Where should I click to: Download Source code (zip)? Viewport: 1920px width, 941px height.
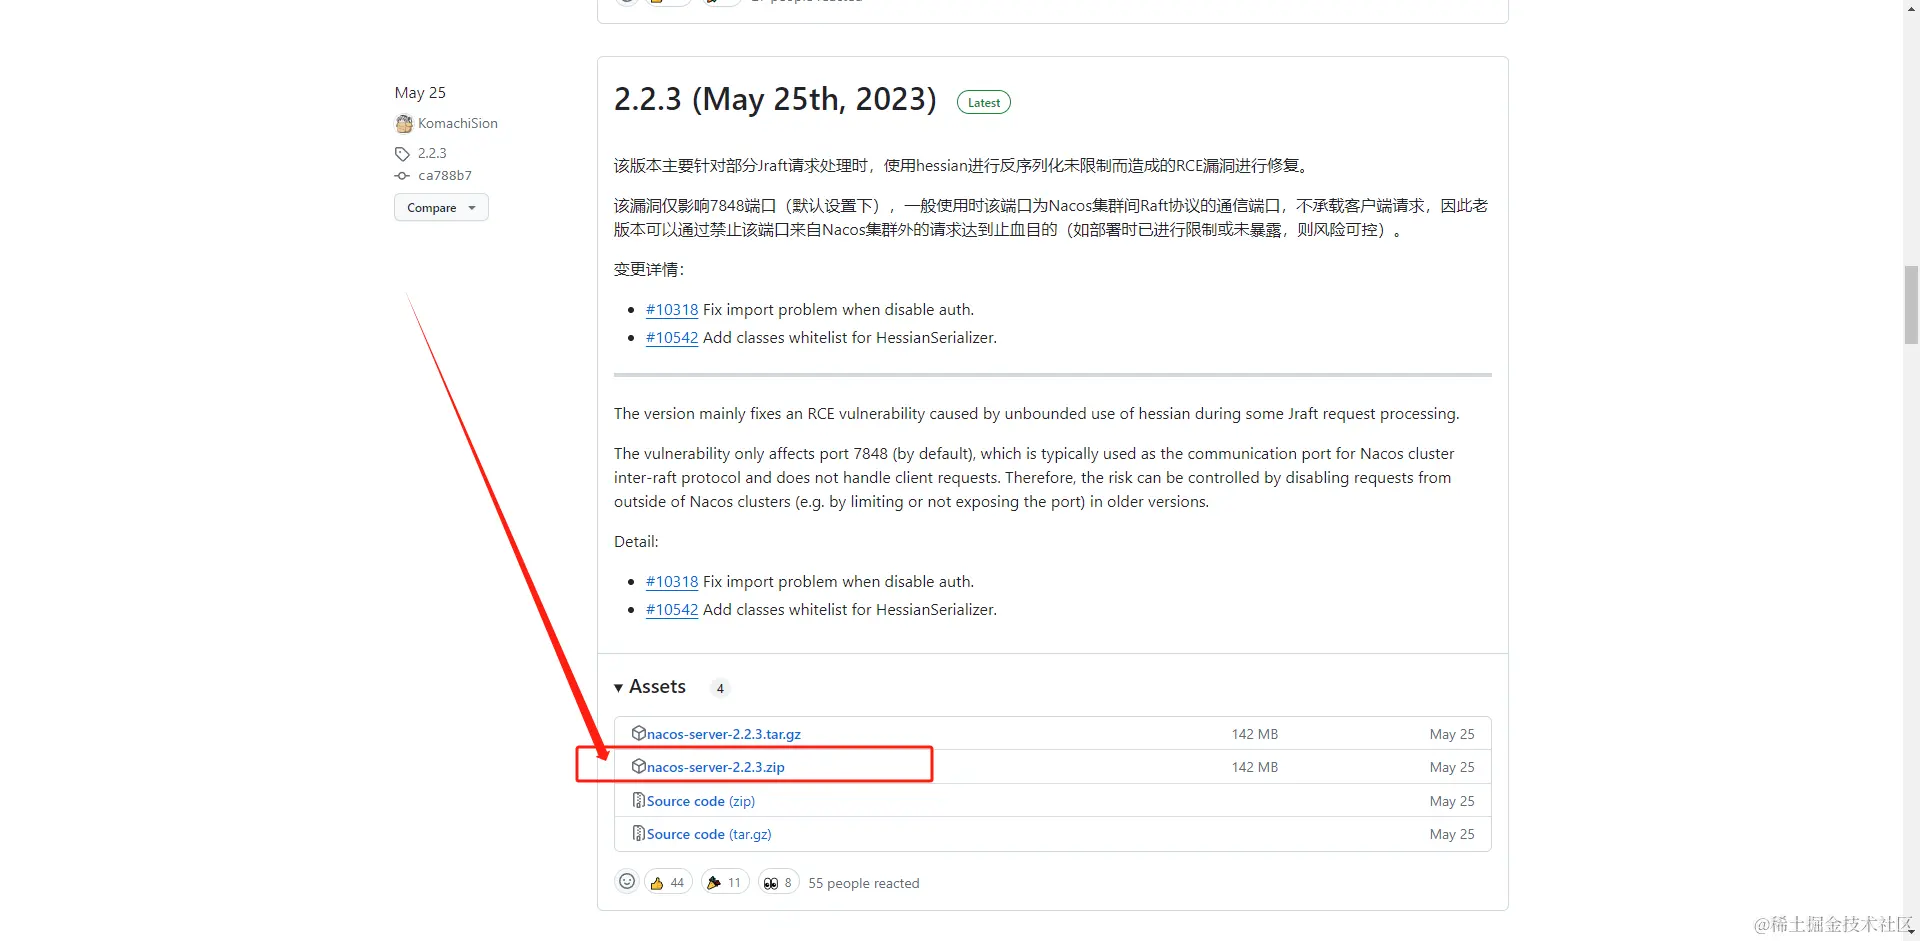(x=700, y=801)
